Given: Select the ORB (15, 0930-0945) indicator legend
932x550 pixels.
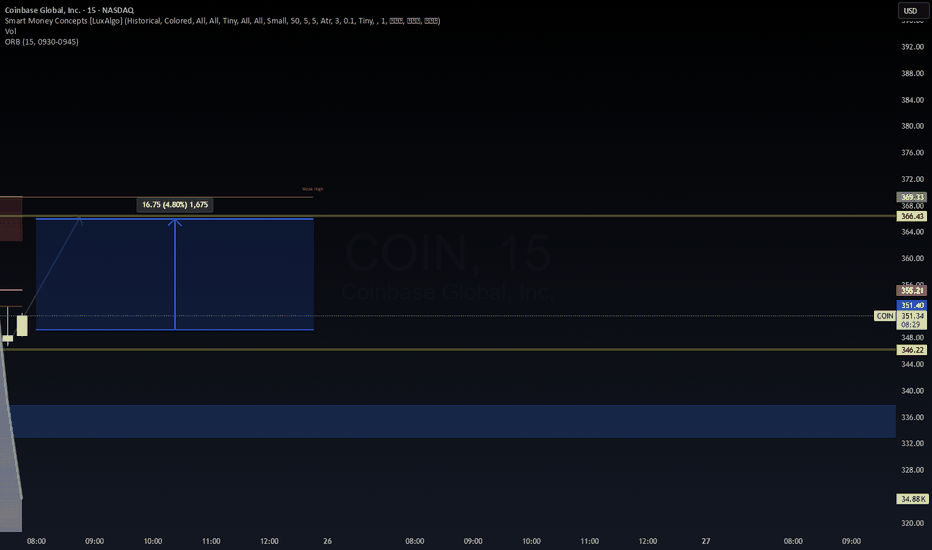Looking at the screenshot, I should point(42,42).
